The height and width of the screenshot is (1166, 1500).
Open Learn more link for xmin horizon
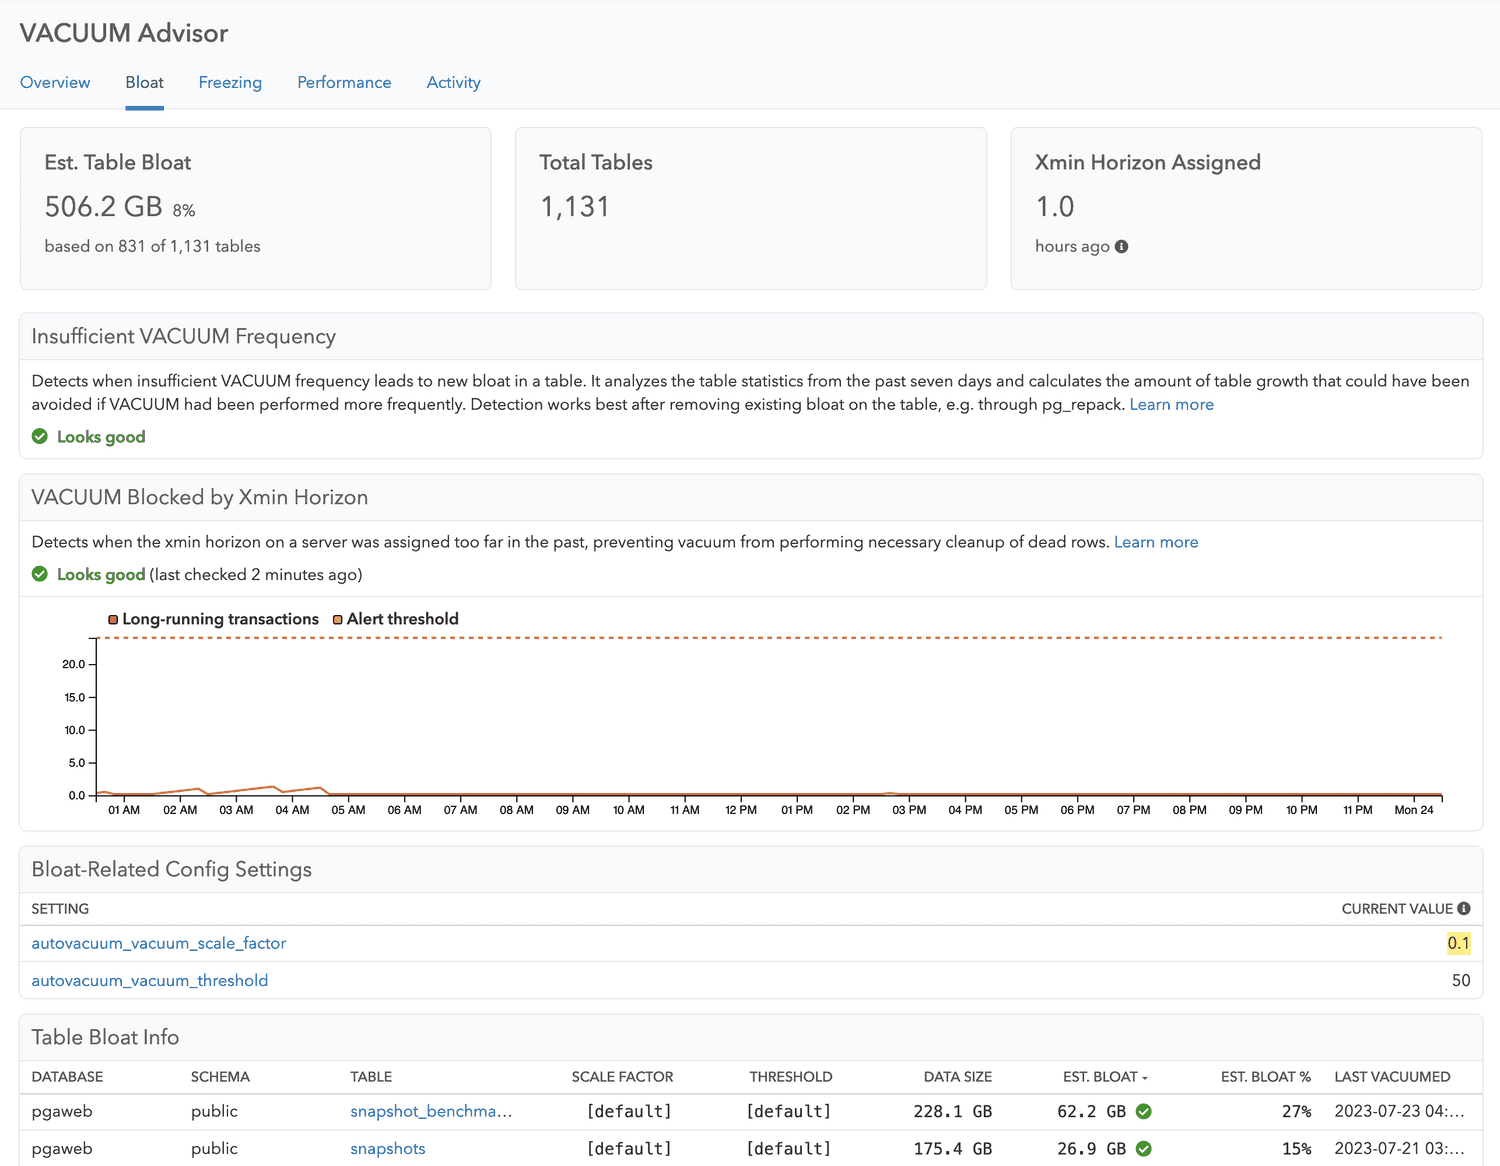click(x=1156, y=542)
